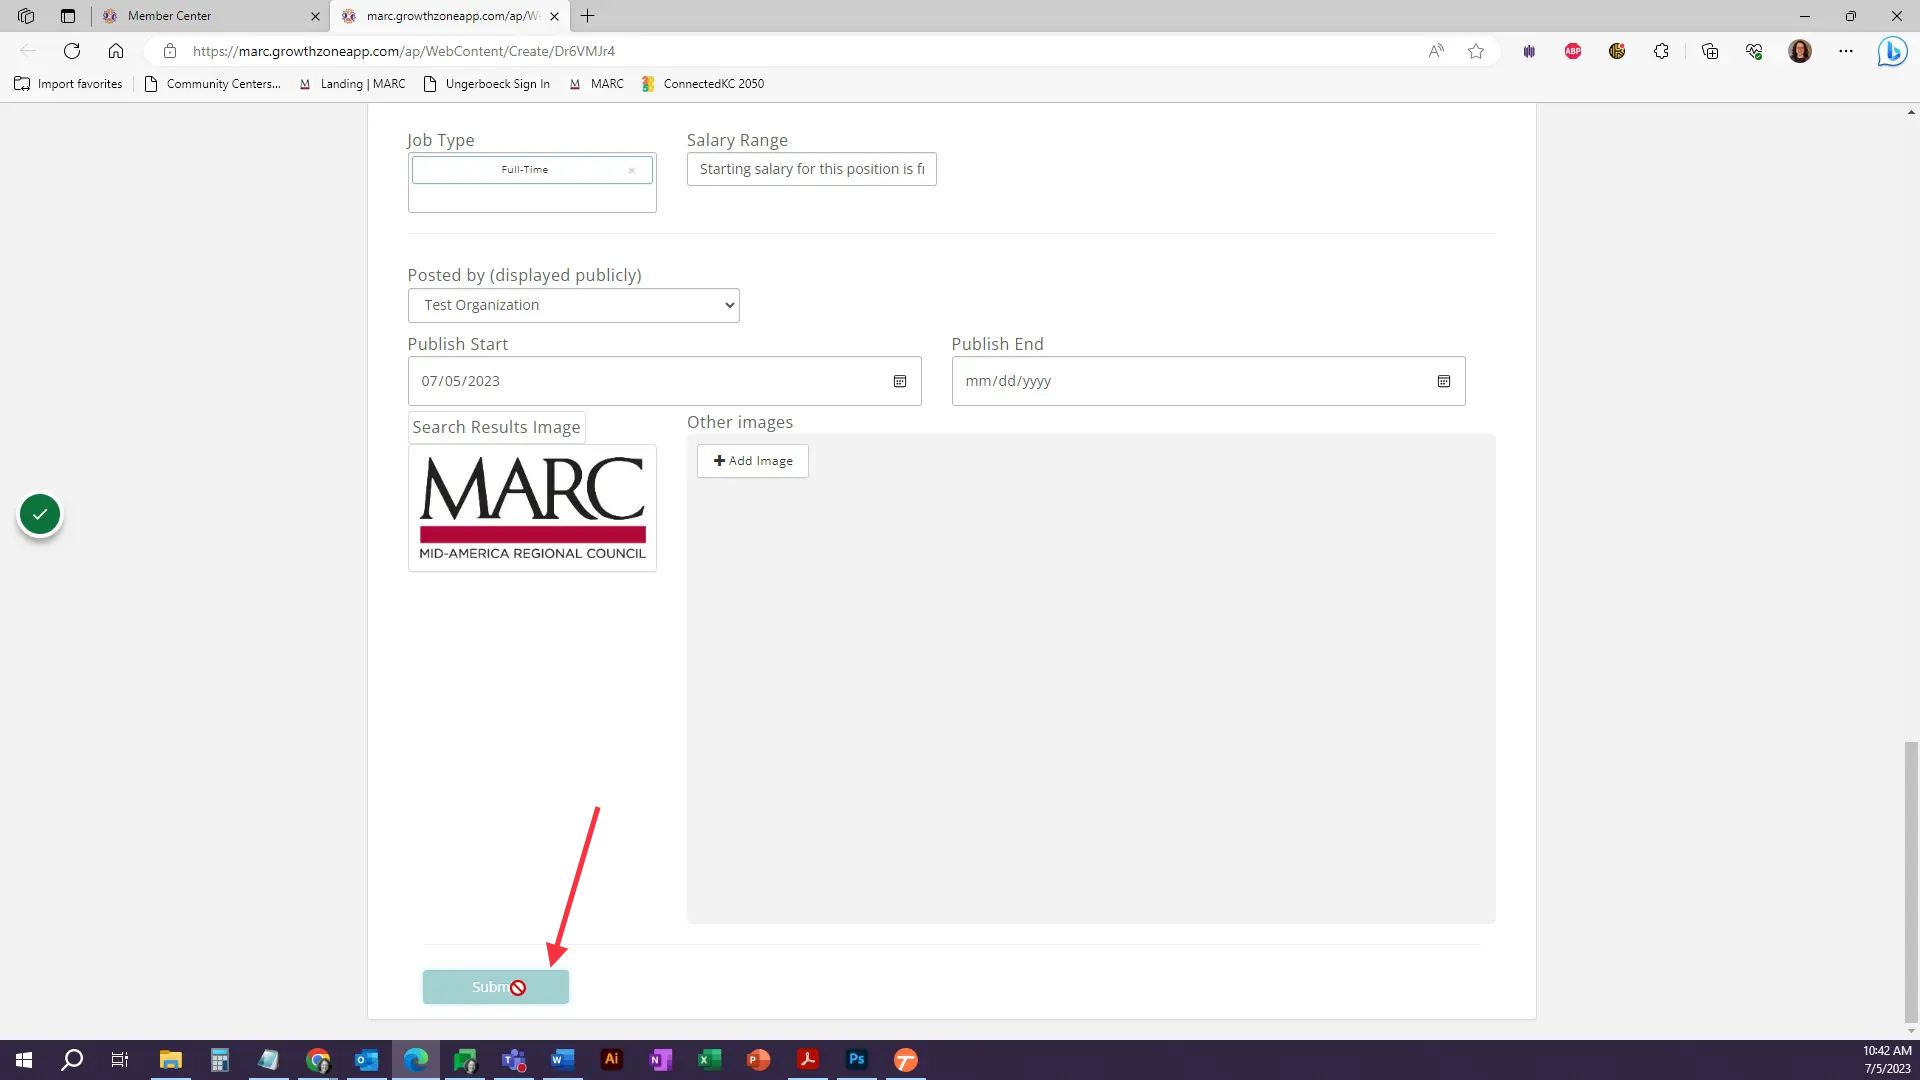Screen dimensions: 1920x1080
Task: Open new browser tab
Action: tap(588, 16)
